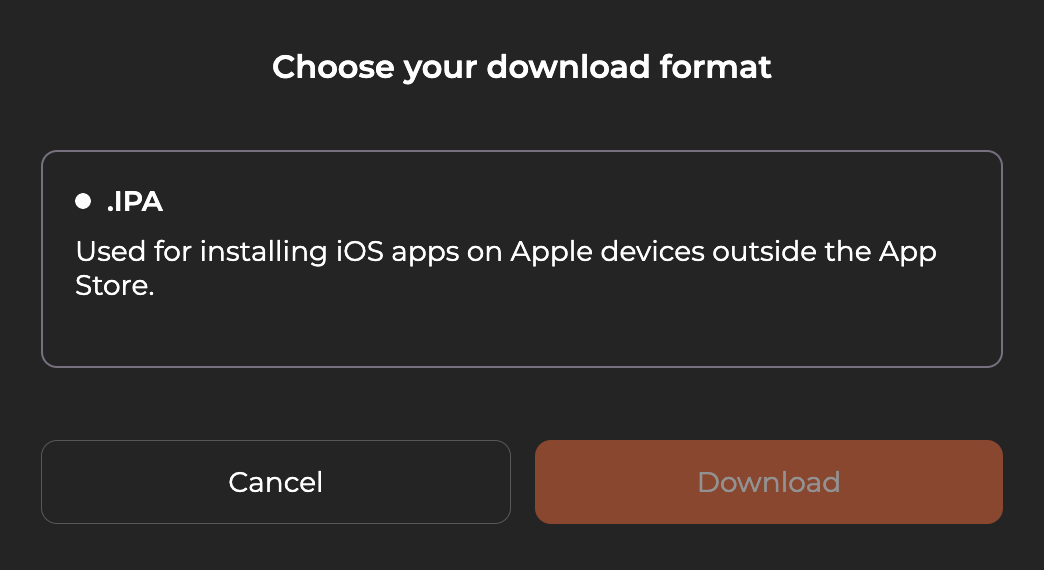Dismiss the dialog using Cancel
1044x570 pixels.
point(275,482)
